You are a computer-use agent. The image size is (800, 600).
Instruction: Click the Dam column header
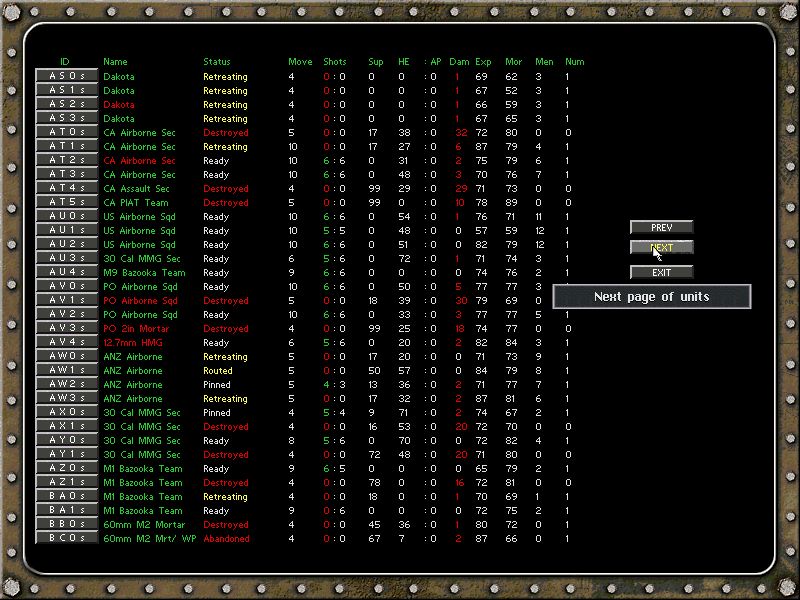(459, 62)
